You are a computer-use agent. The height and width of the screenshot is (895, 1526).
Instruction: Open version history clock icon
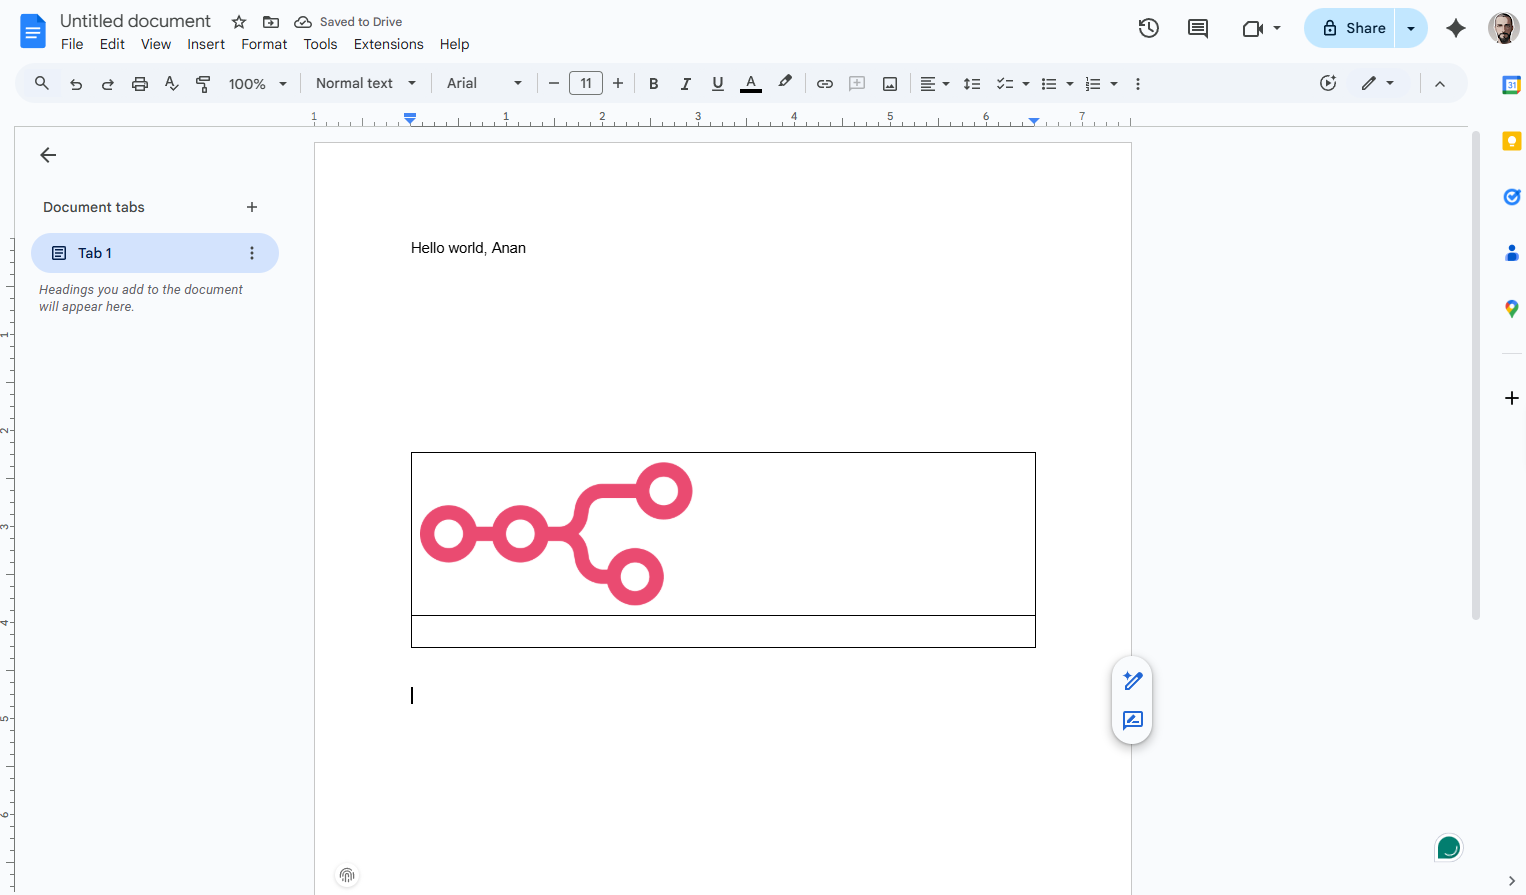(x=1149, y=28)
